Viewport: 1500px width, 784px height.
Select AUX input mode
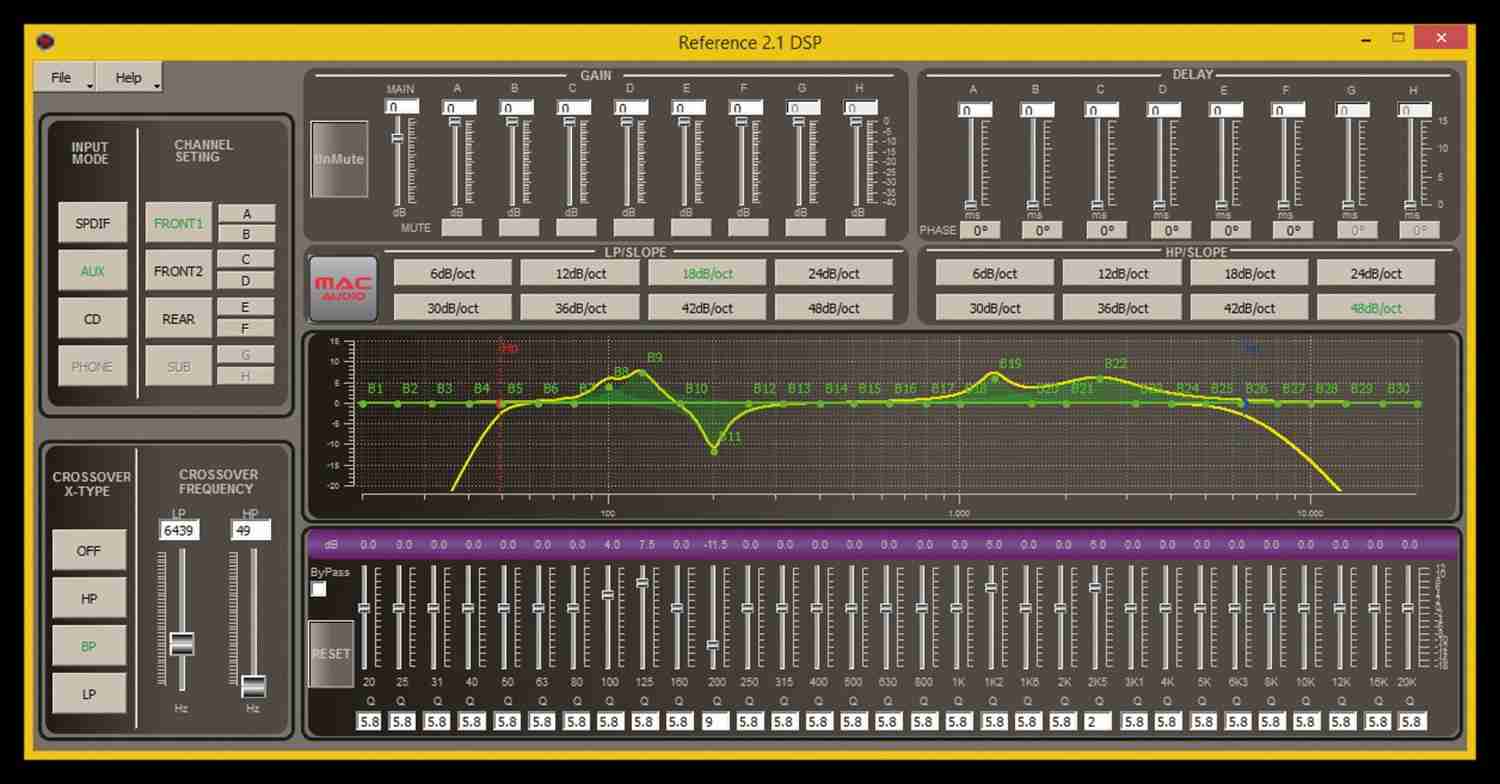[x=93, y=271]
